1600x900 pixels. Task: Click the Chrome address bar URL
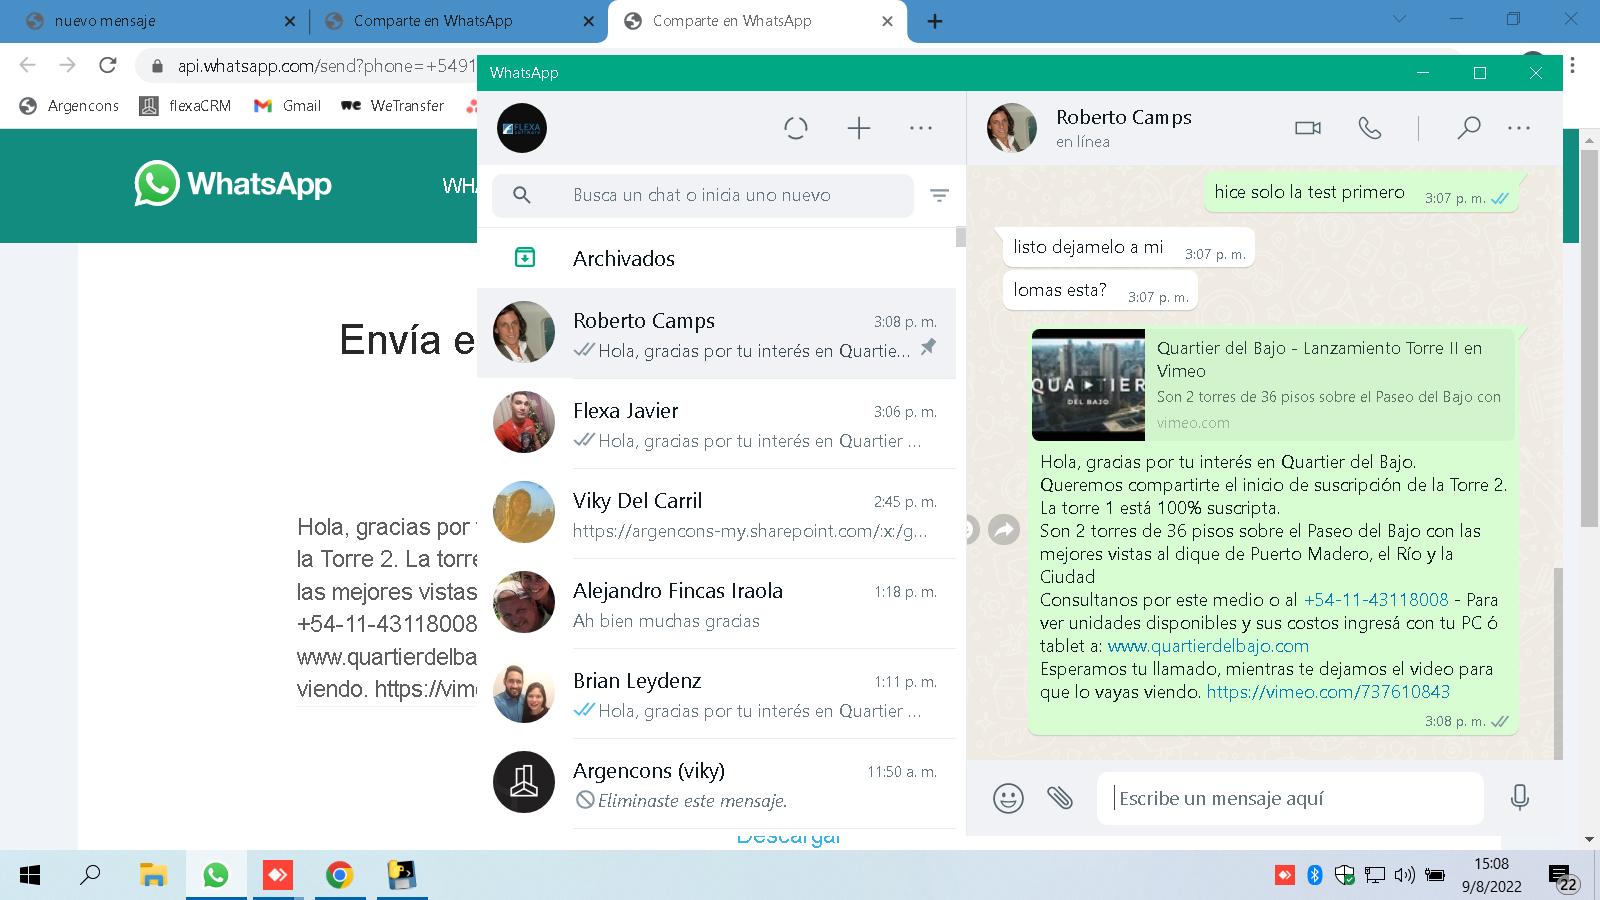click(x=325, y=66)
